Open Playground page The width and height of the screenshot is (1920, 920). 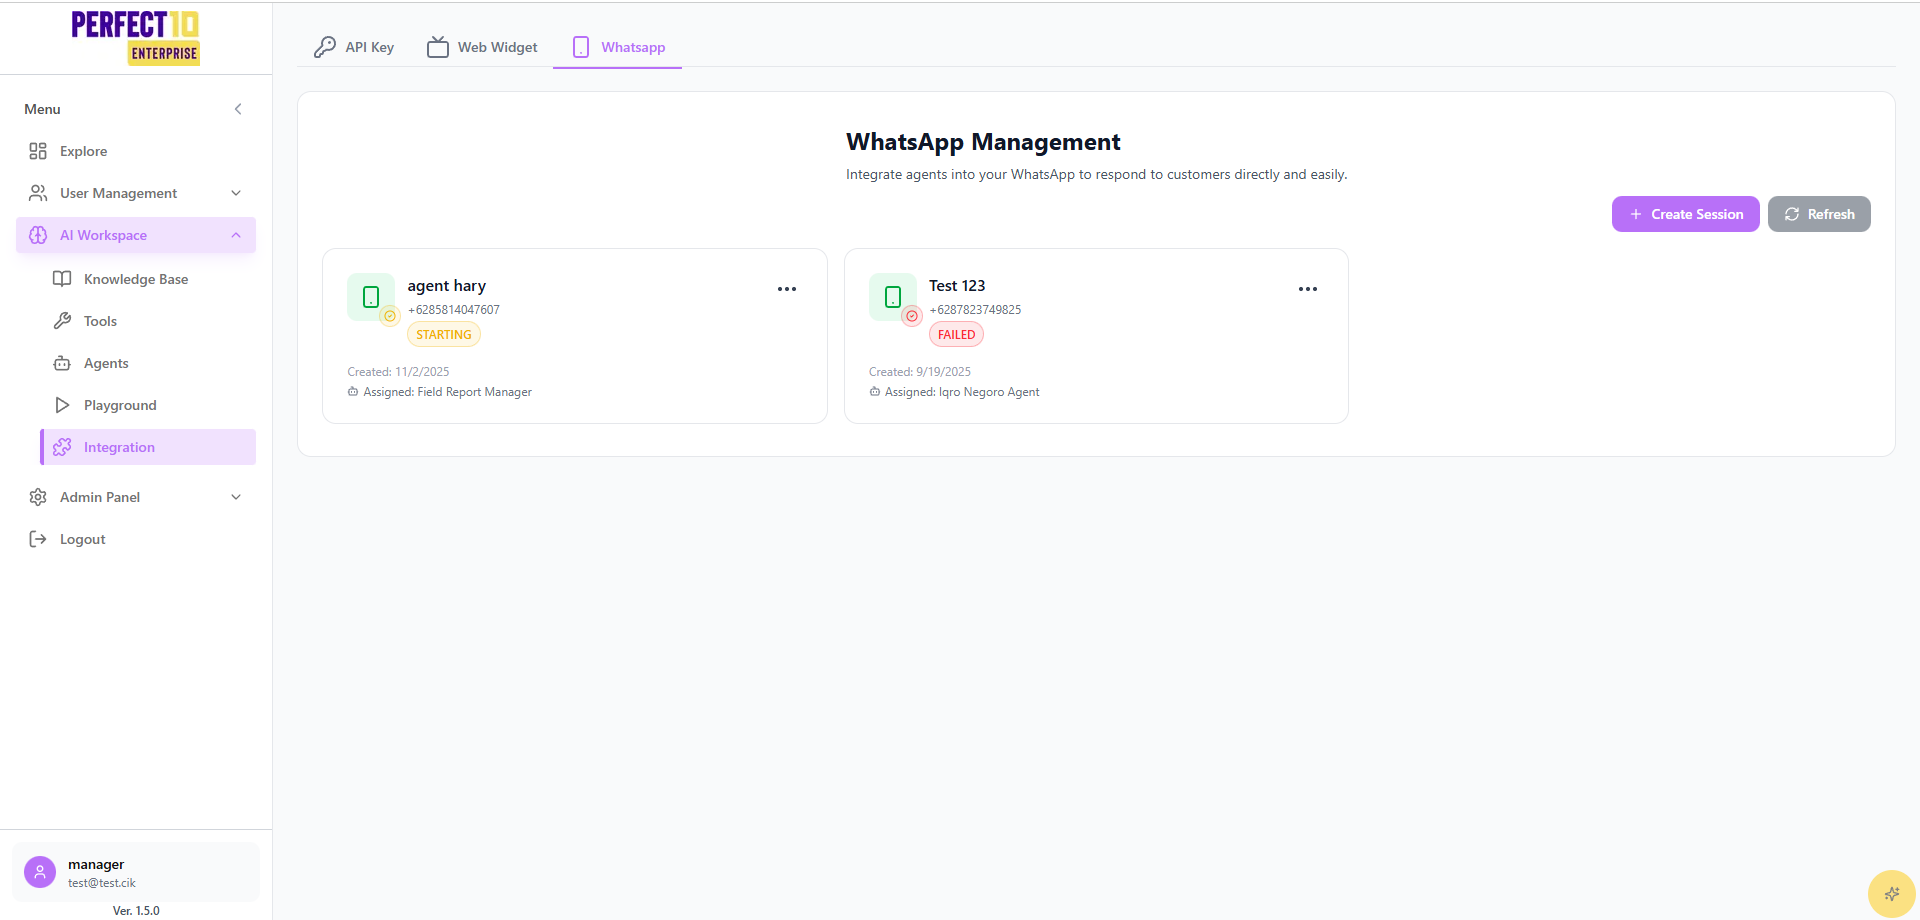tap(148, 405)
